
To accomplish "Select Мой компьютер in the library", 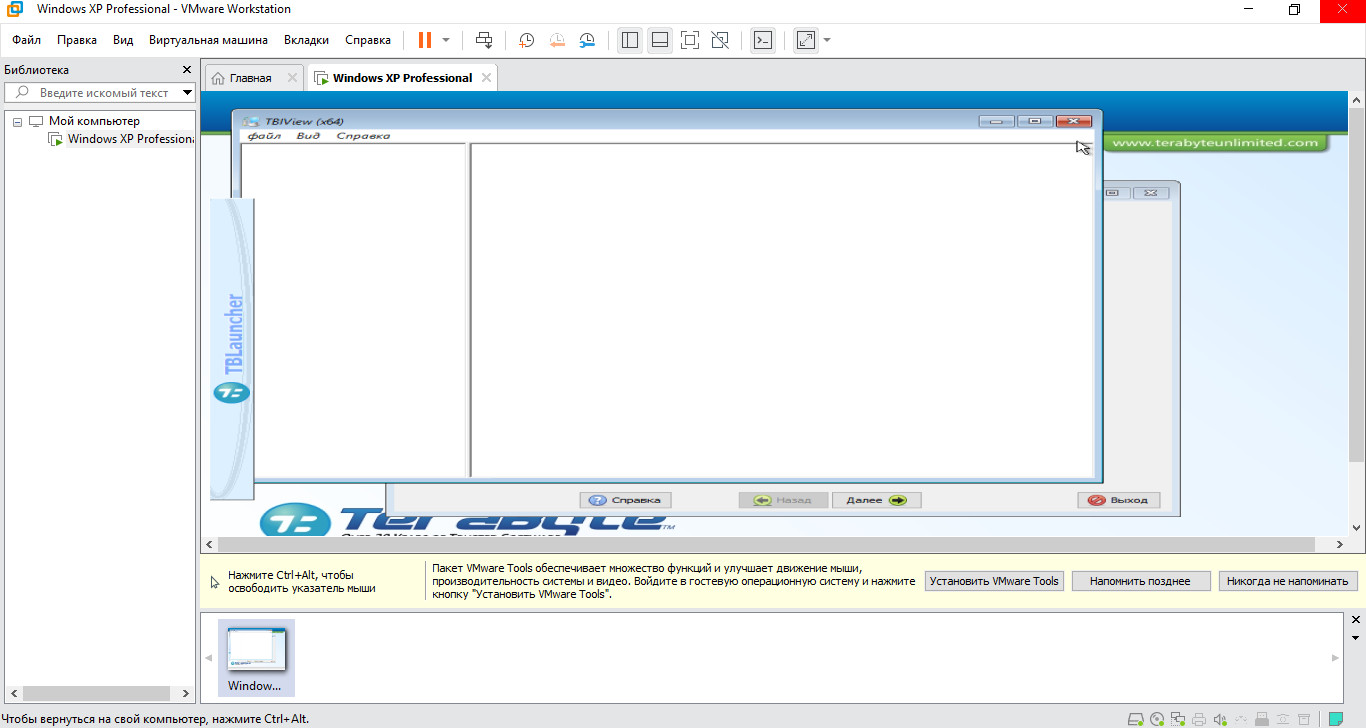I will coord(94,121).
